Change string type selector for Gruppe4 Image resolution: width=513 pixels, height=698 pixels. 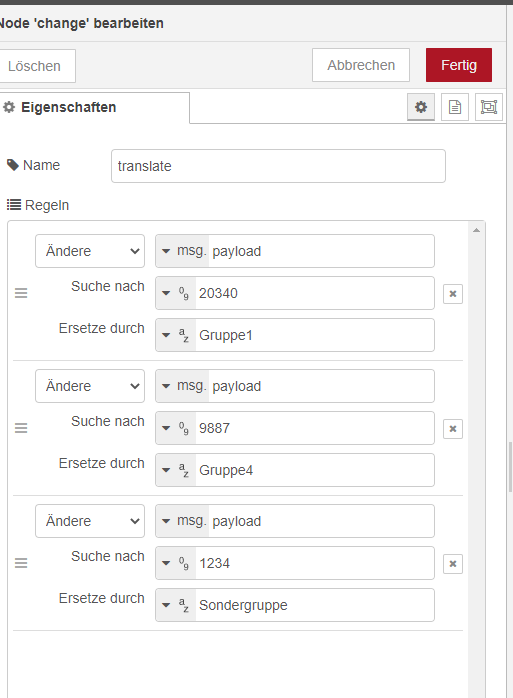click(x=175, y=470)
